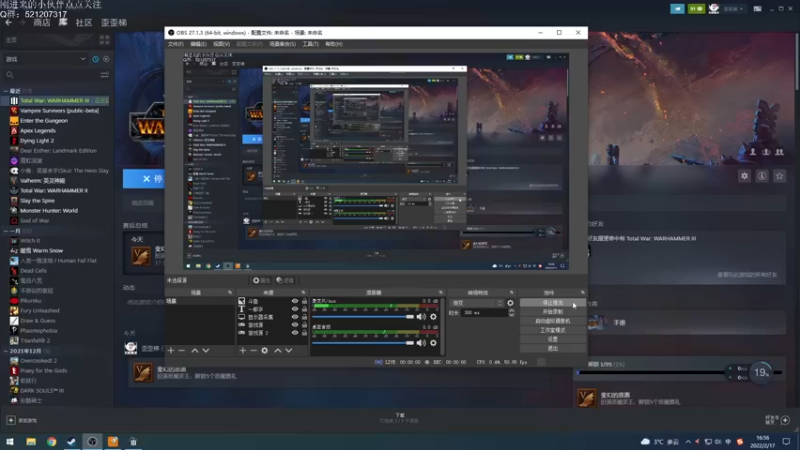Screen dimensions: 800x450
Task: Add a new scene with plus icon
Action: pyautogui.click(x=171, y=351)
